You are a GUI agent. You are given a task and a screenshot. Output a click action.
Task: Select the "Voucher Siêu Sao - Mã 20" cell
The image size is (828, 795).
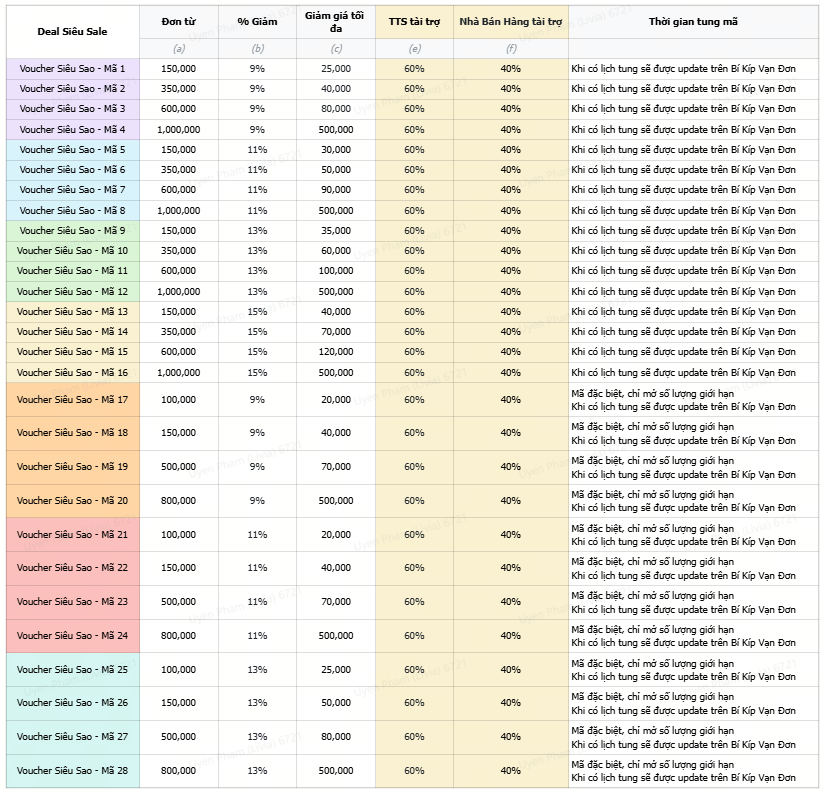coord(72,501)
